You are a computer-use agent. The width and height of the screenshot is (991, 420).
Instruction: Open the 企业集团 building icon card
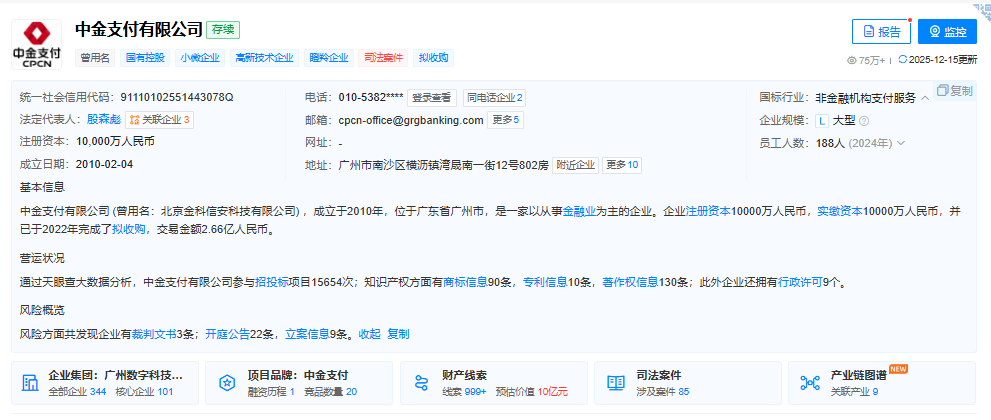[x=31, y=383]
